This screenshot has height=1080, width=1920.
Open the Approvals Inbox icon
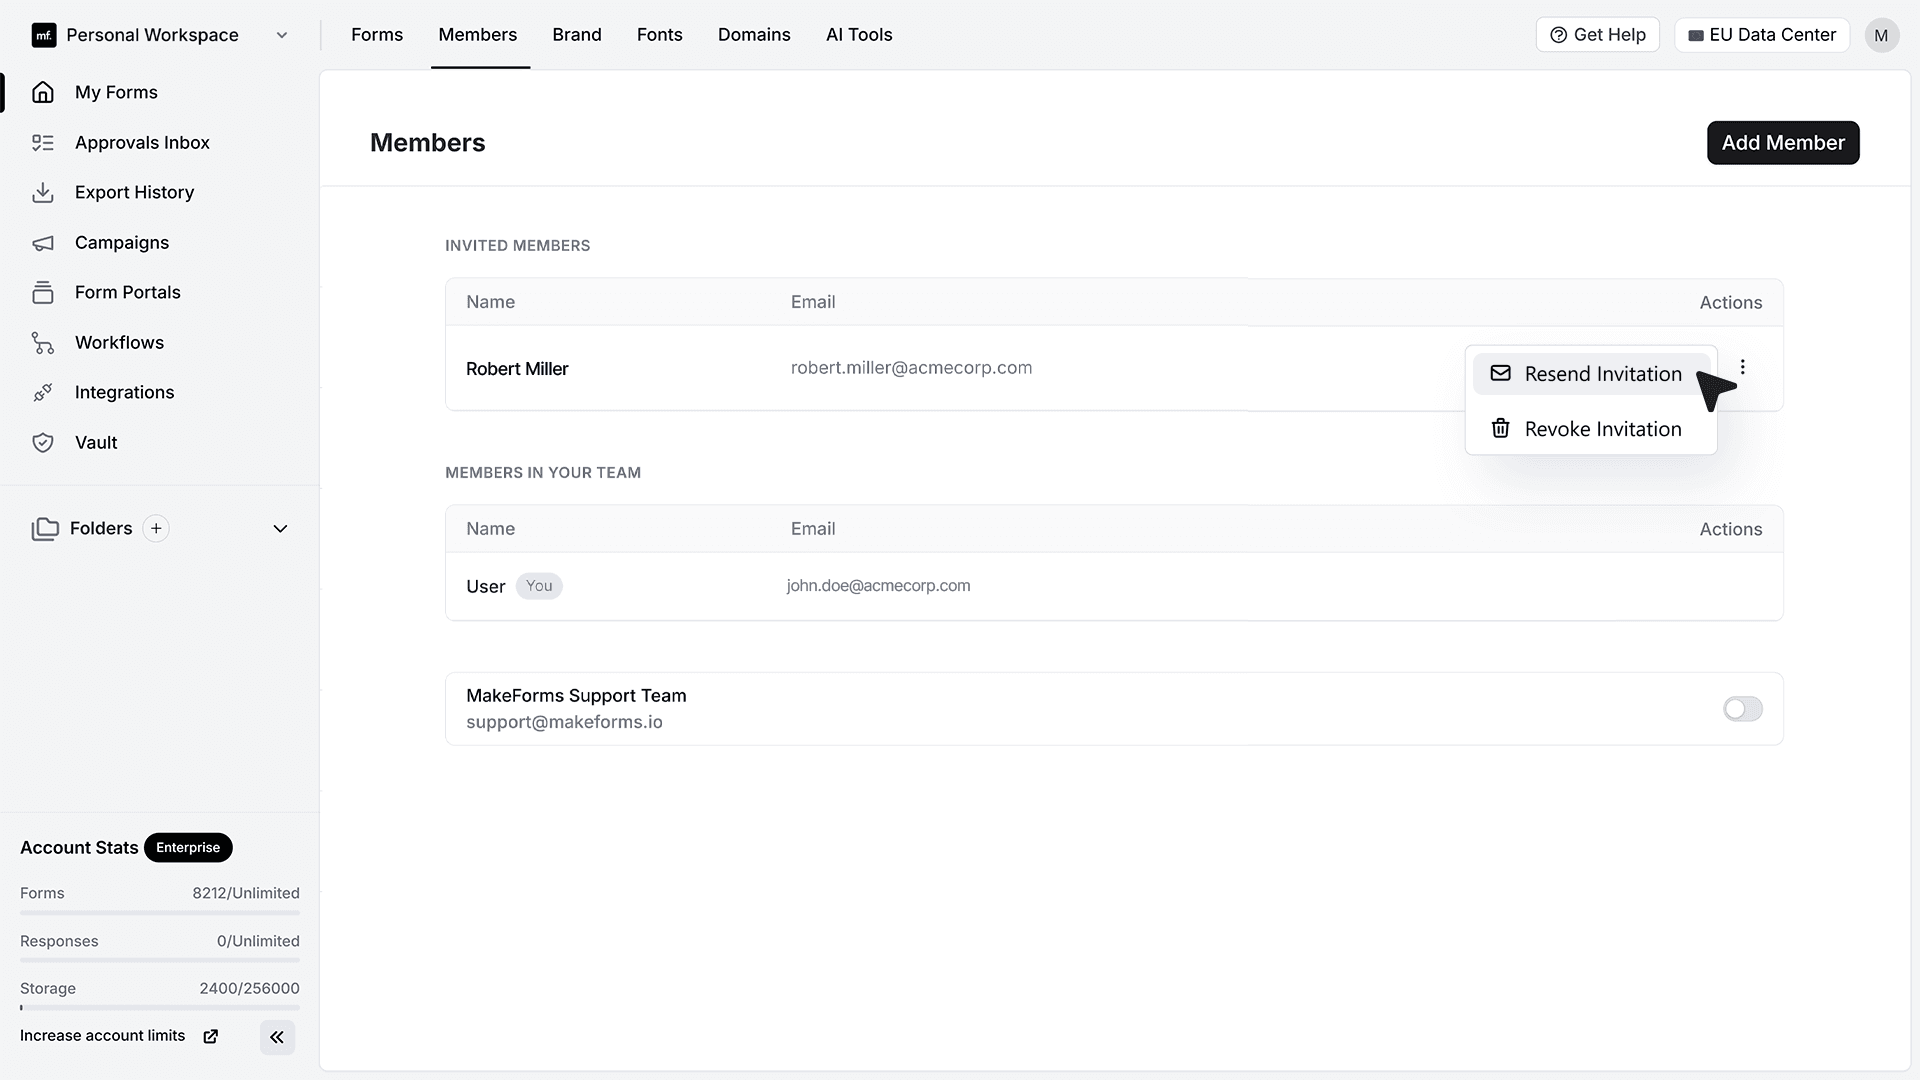click(43, 143)
